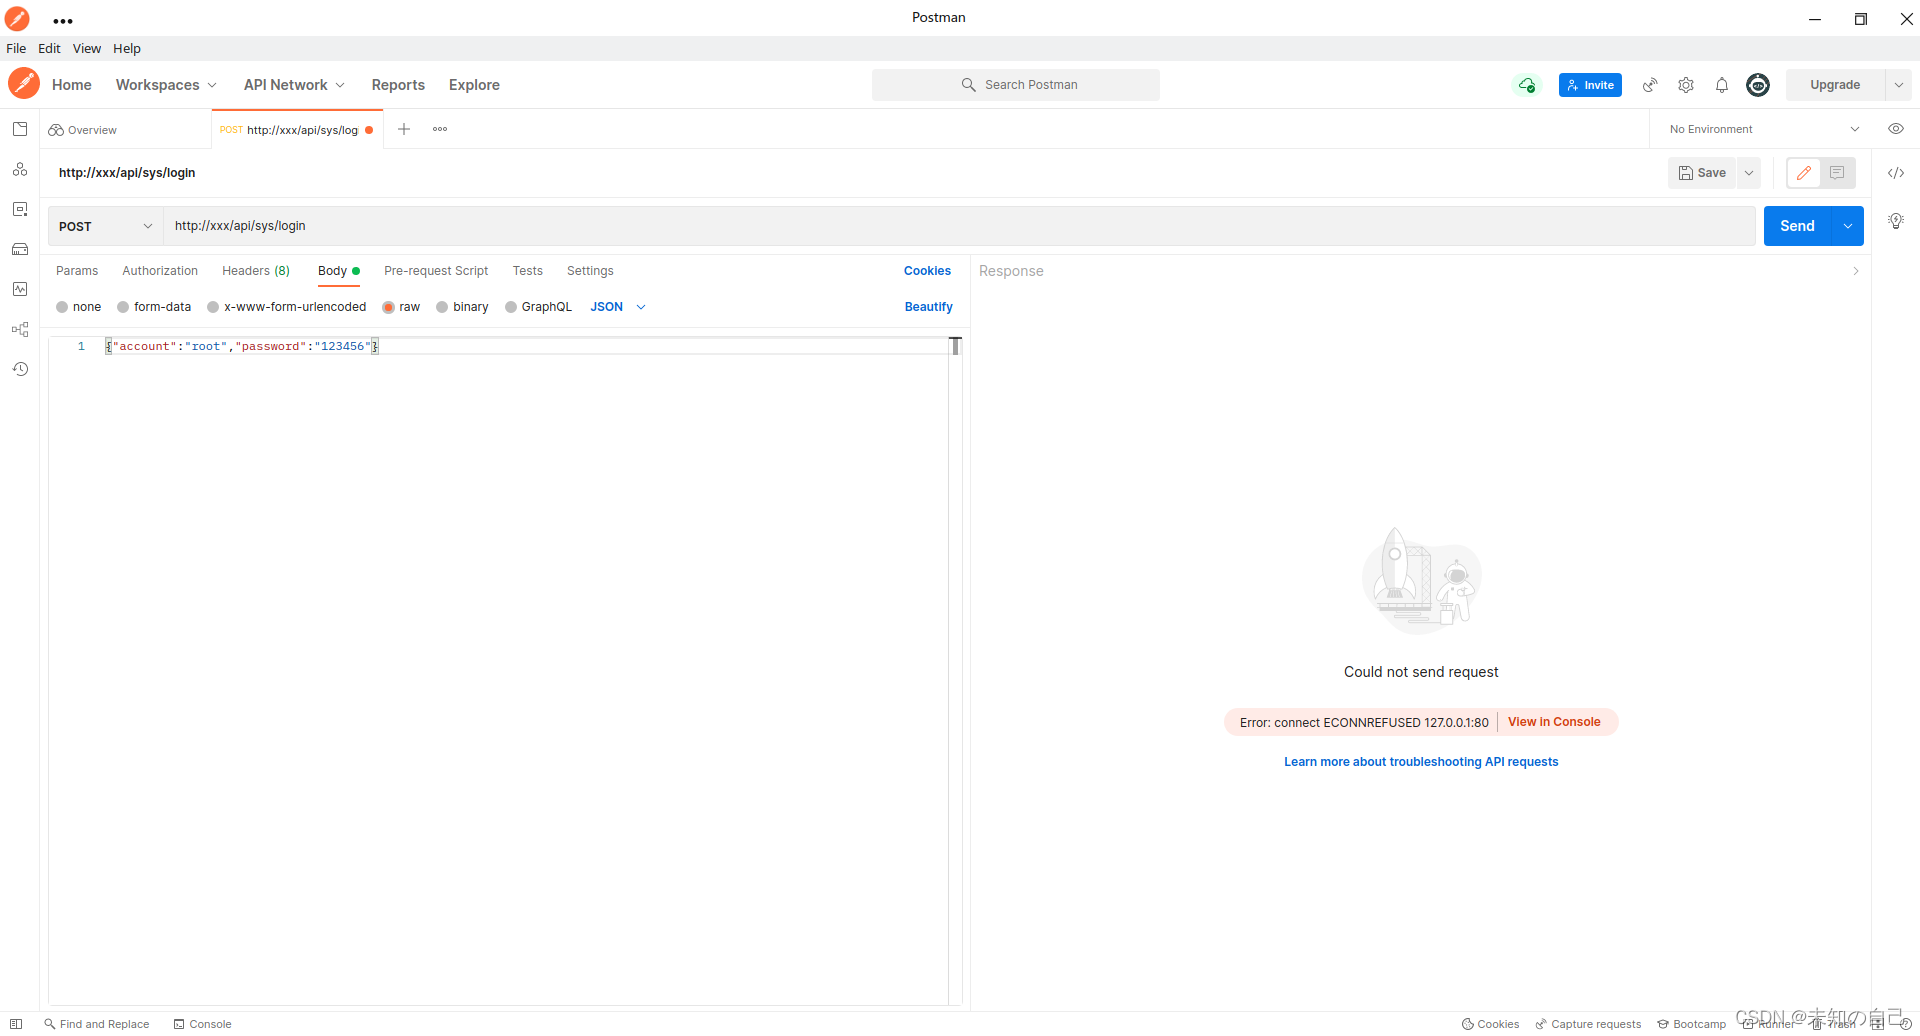
Task: Open environment quick look eye icon
Action: pyautogui.click(x=1896, y=129)
